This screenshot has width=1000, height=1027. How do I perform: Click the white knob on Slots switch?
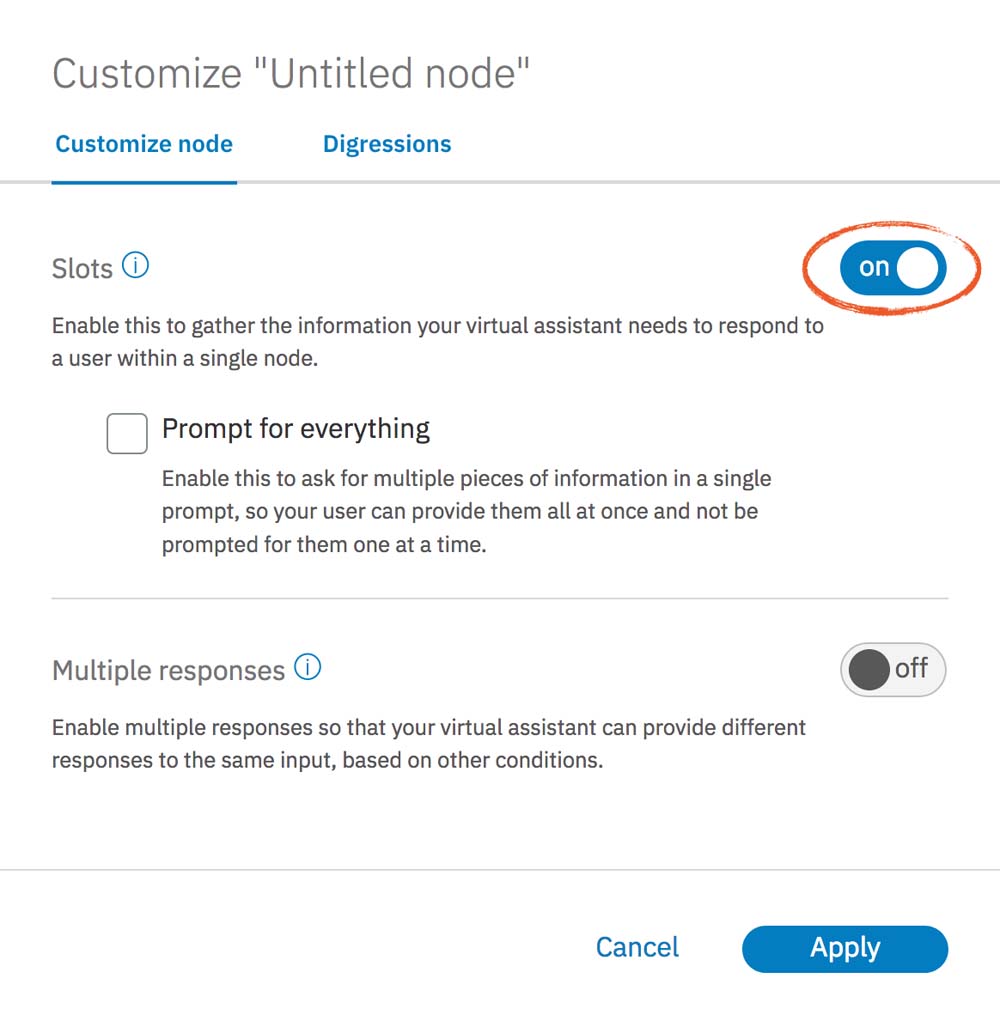click(x=918, y=267)
